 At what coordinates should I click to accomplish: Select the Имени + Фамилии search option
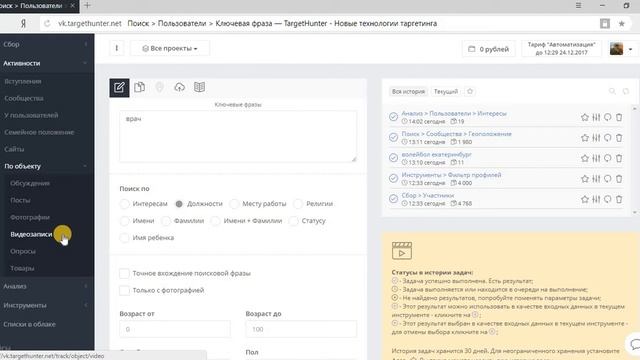click(216, 221)
